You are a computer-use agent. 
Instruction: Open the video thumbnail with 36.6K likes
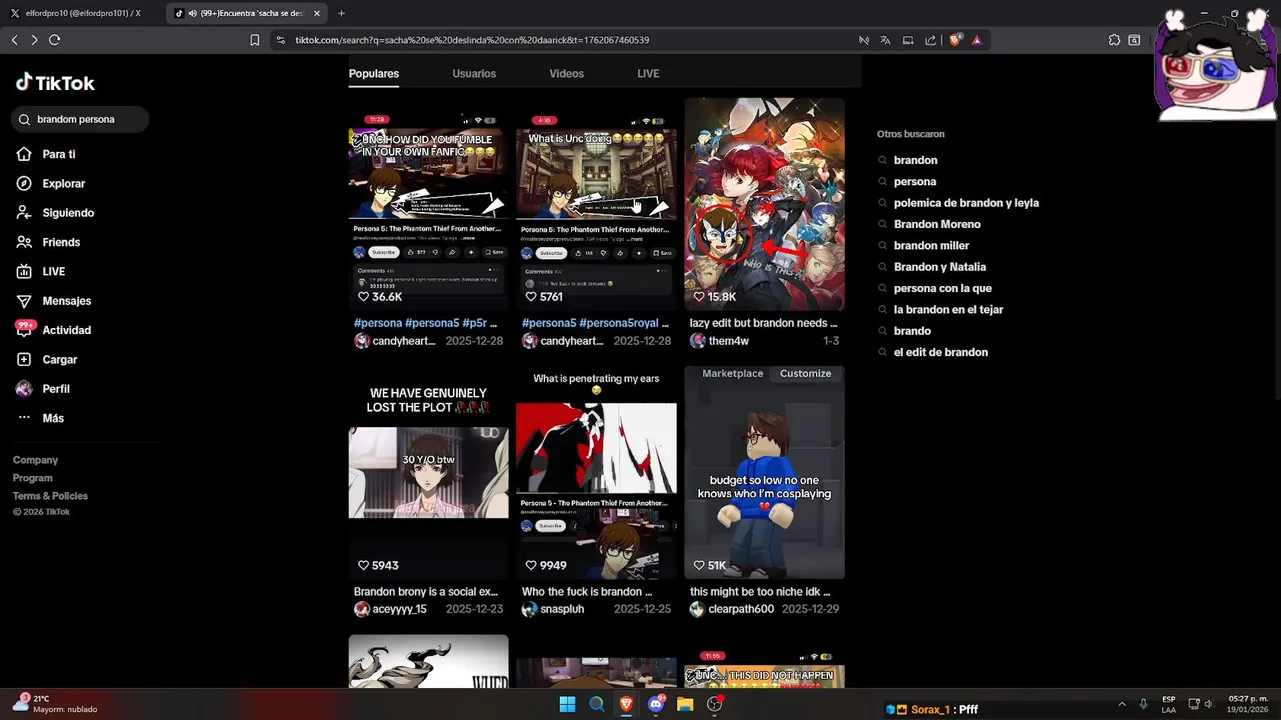(428, 204)
